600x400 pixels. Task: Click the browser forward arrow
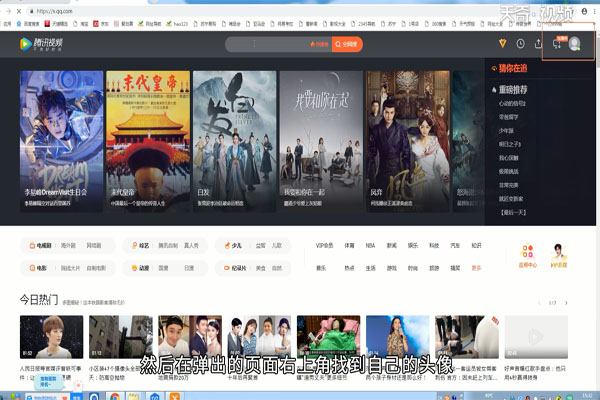coord(8,11)
